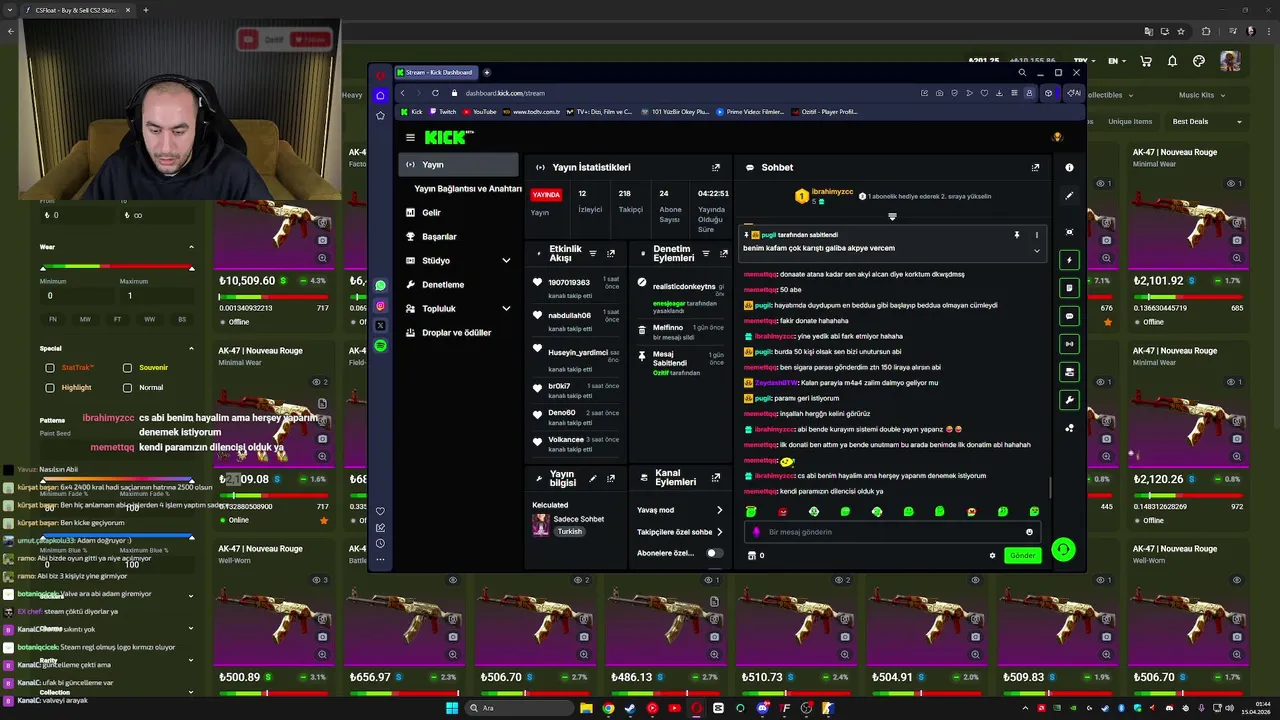Image resolution: width=1280 pixels, height=720 pixels.
Task: Click the lightning bolt sidebar widget icon
Action: [1069, 260]
